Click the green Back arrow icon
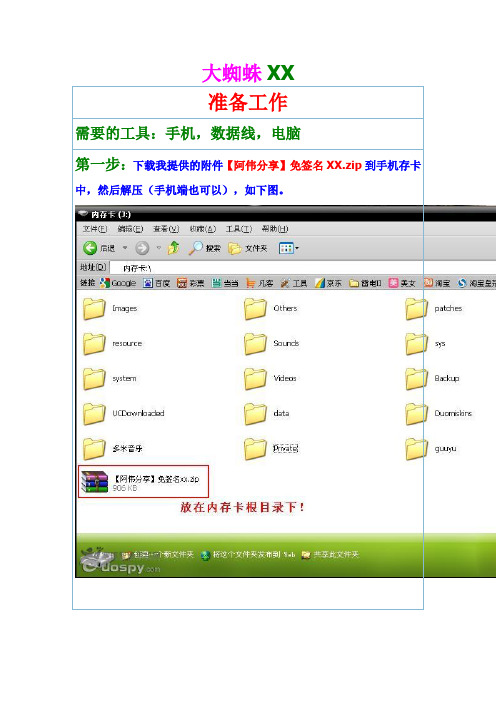 (90, 248)
